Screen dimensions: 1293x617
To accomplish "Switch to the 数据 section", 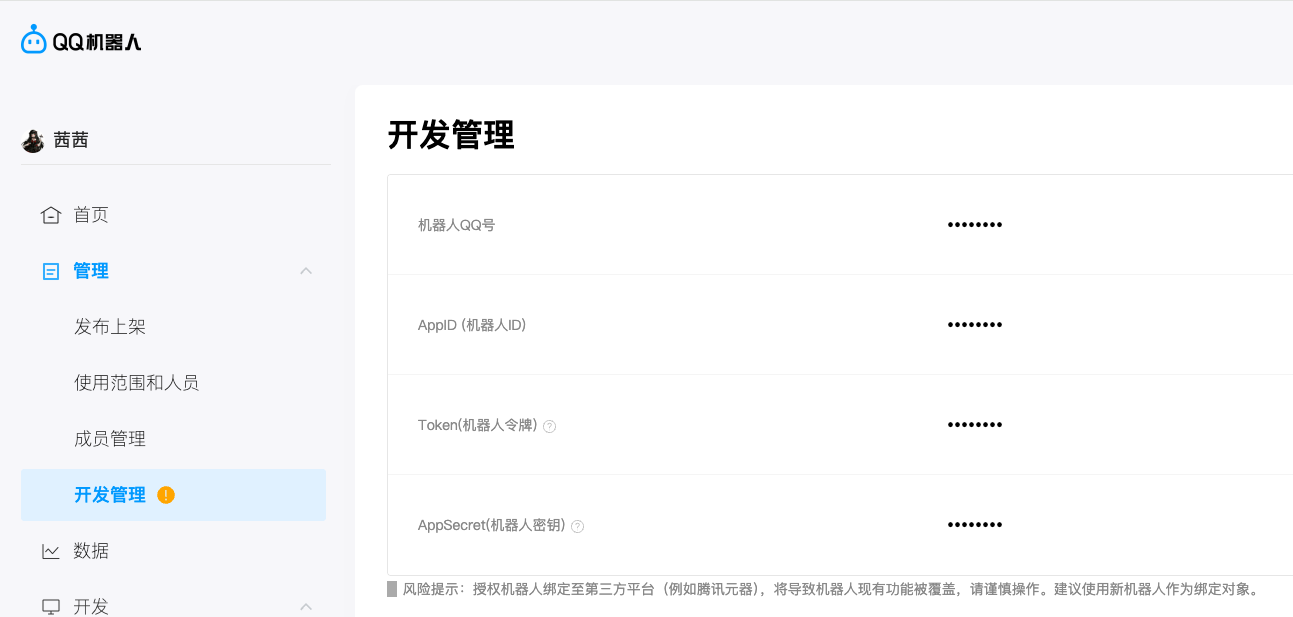I will coord(89,550).
